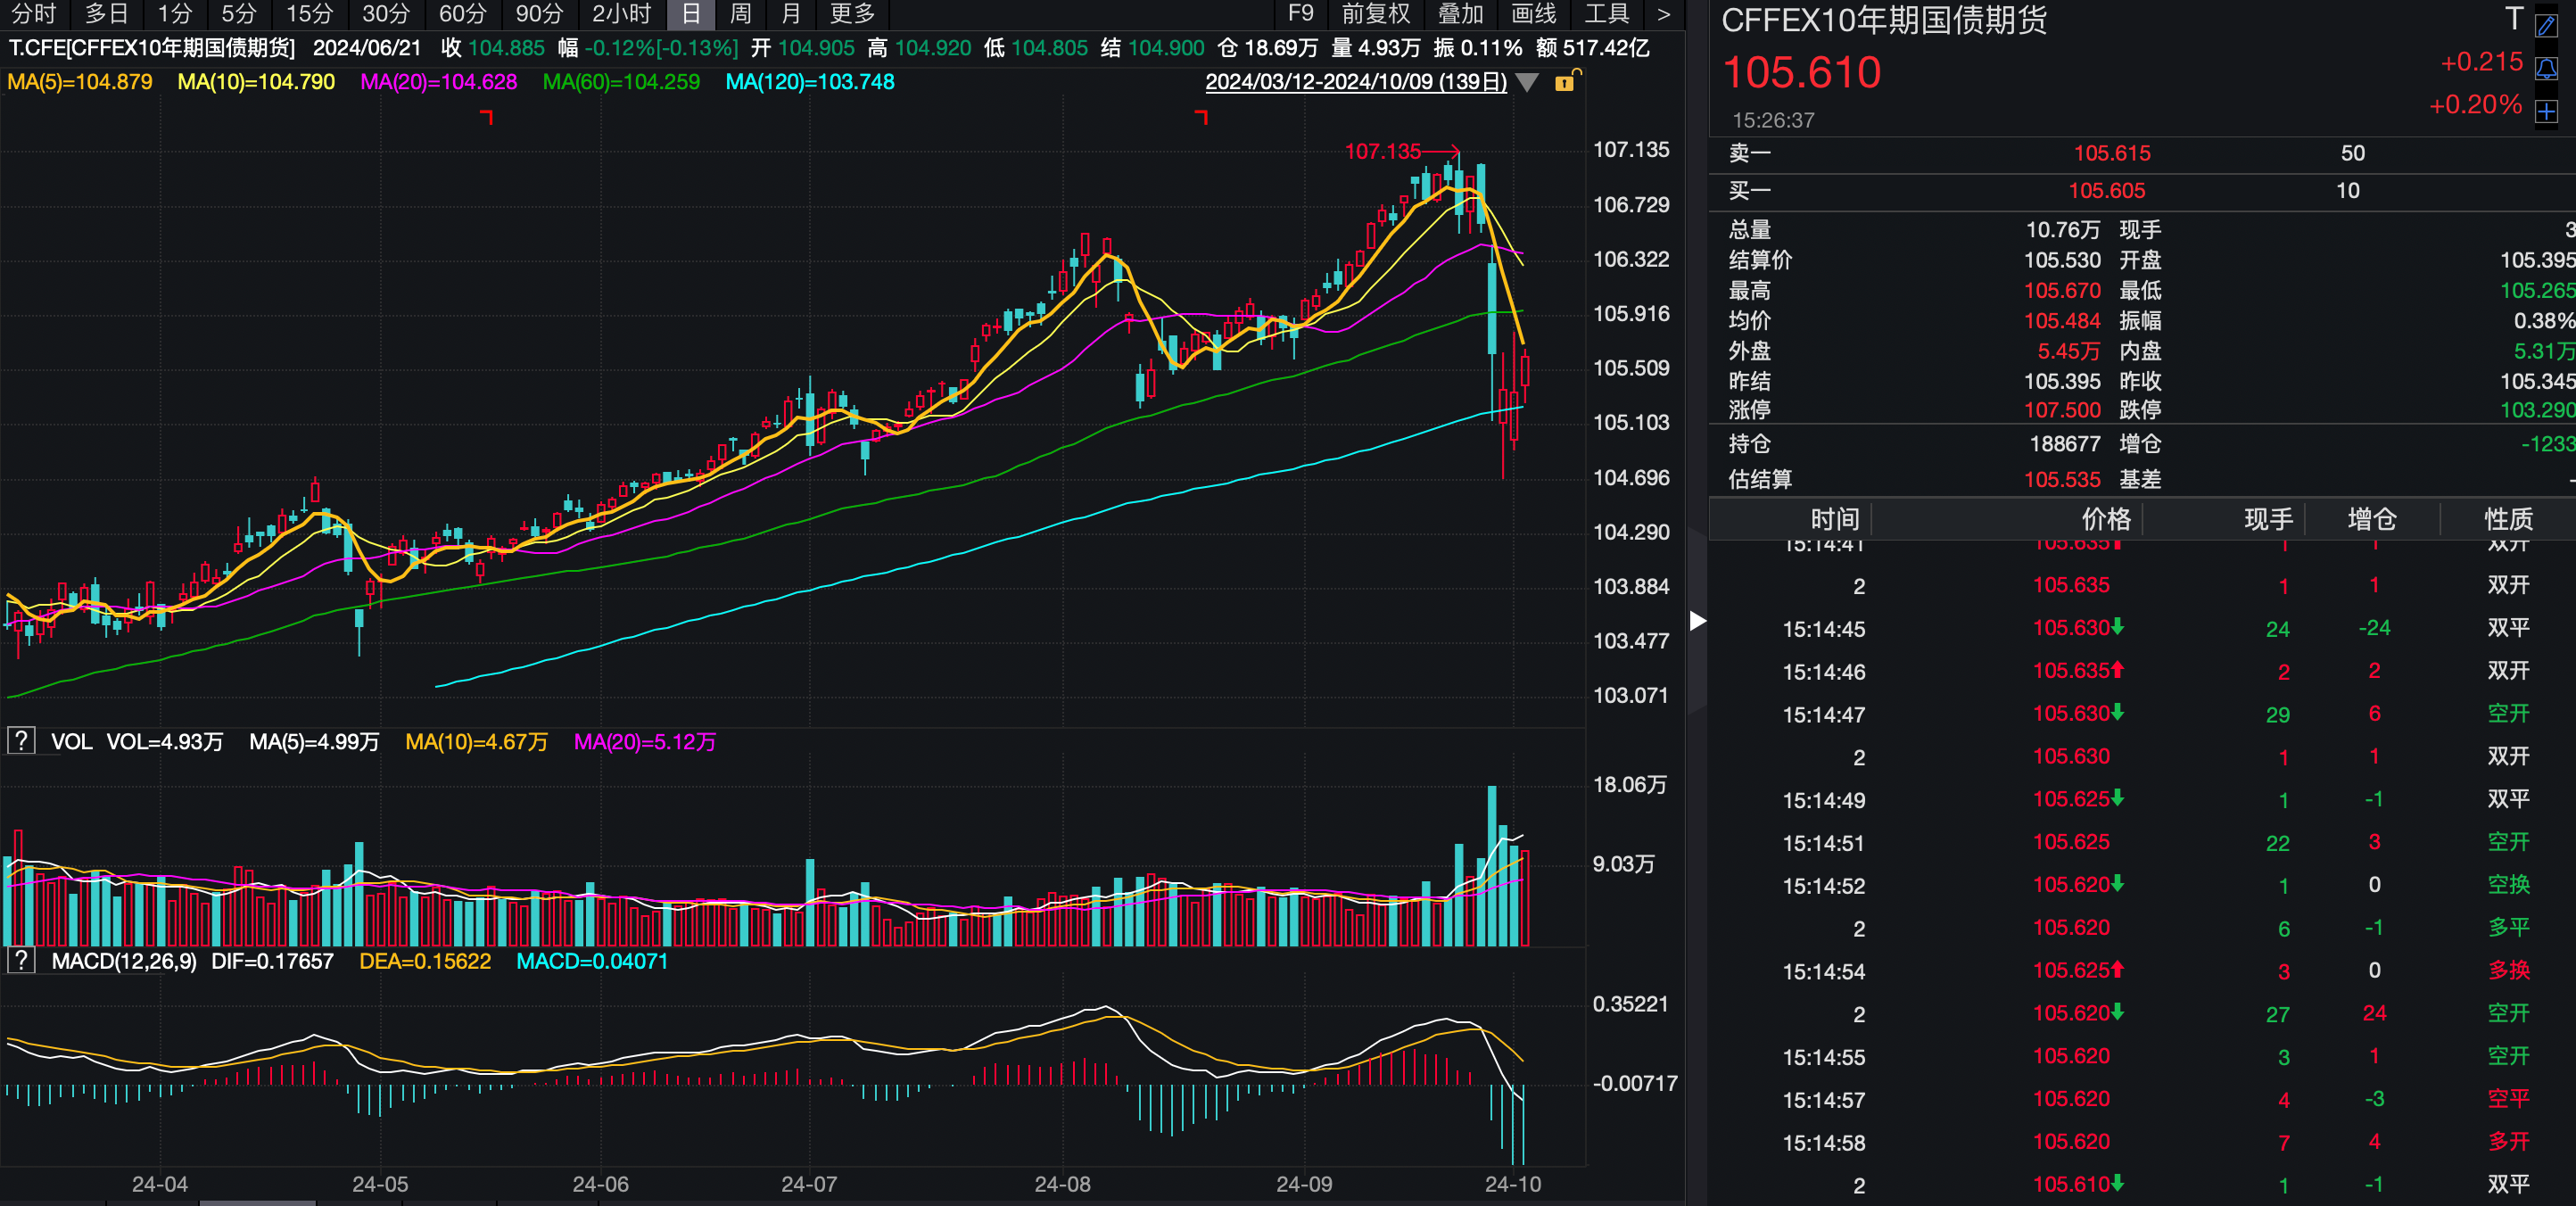Open the 更多 periods dropdown

click(x=852, y=14)
